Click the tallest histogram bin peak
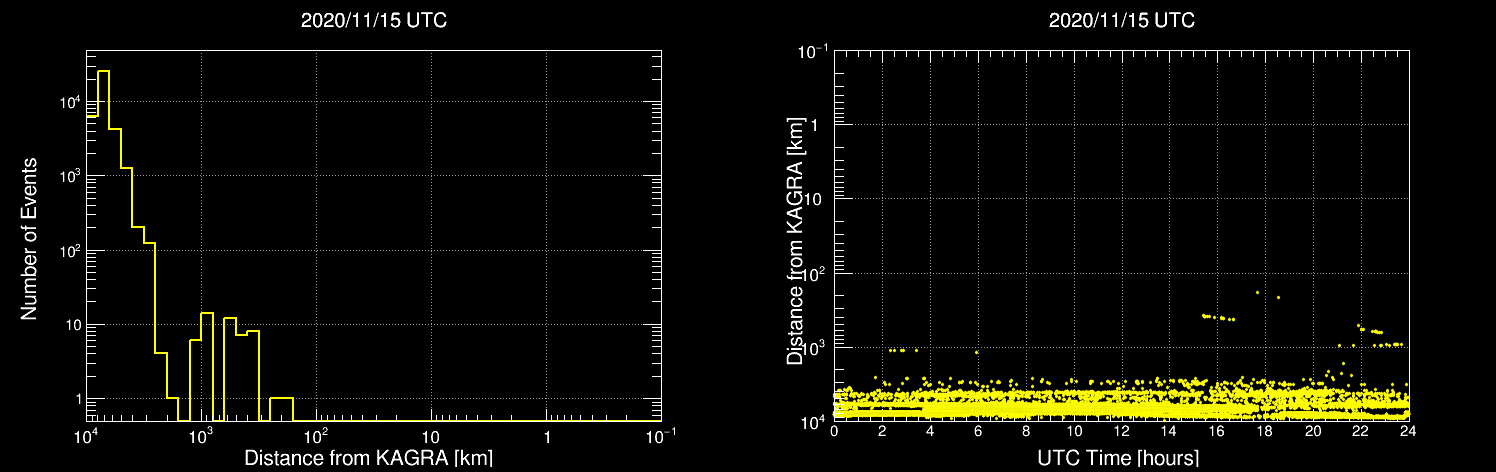Screen dimensions: 1496x472 point(103,71)
